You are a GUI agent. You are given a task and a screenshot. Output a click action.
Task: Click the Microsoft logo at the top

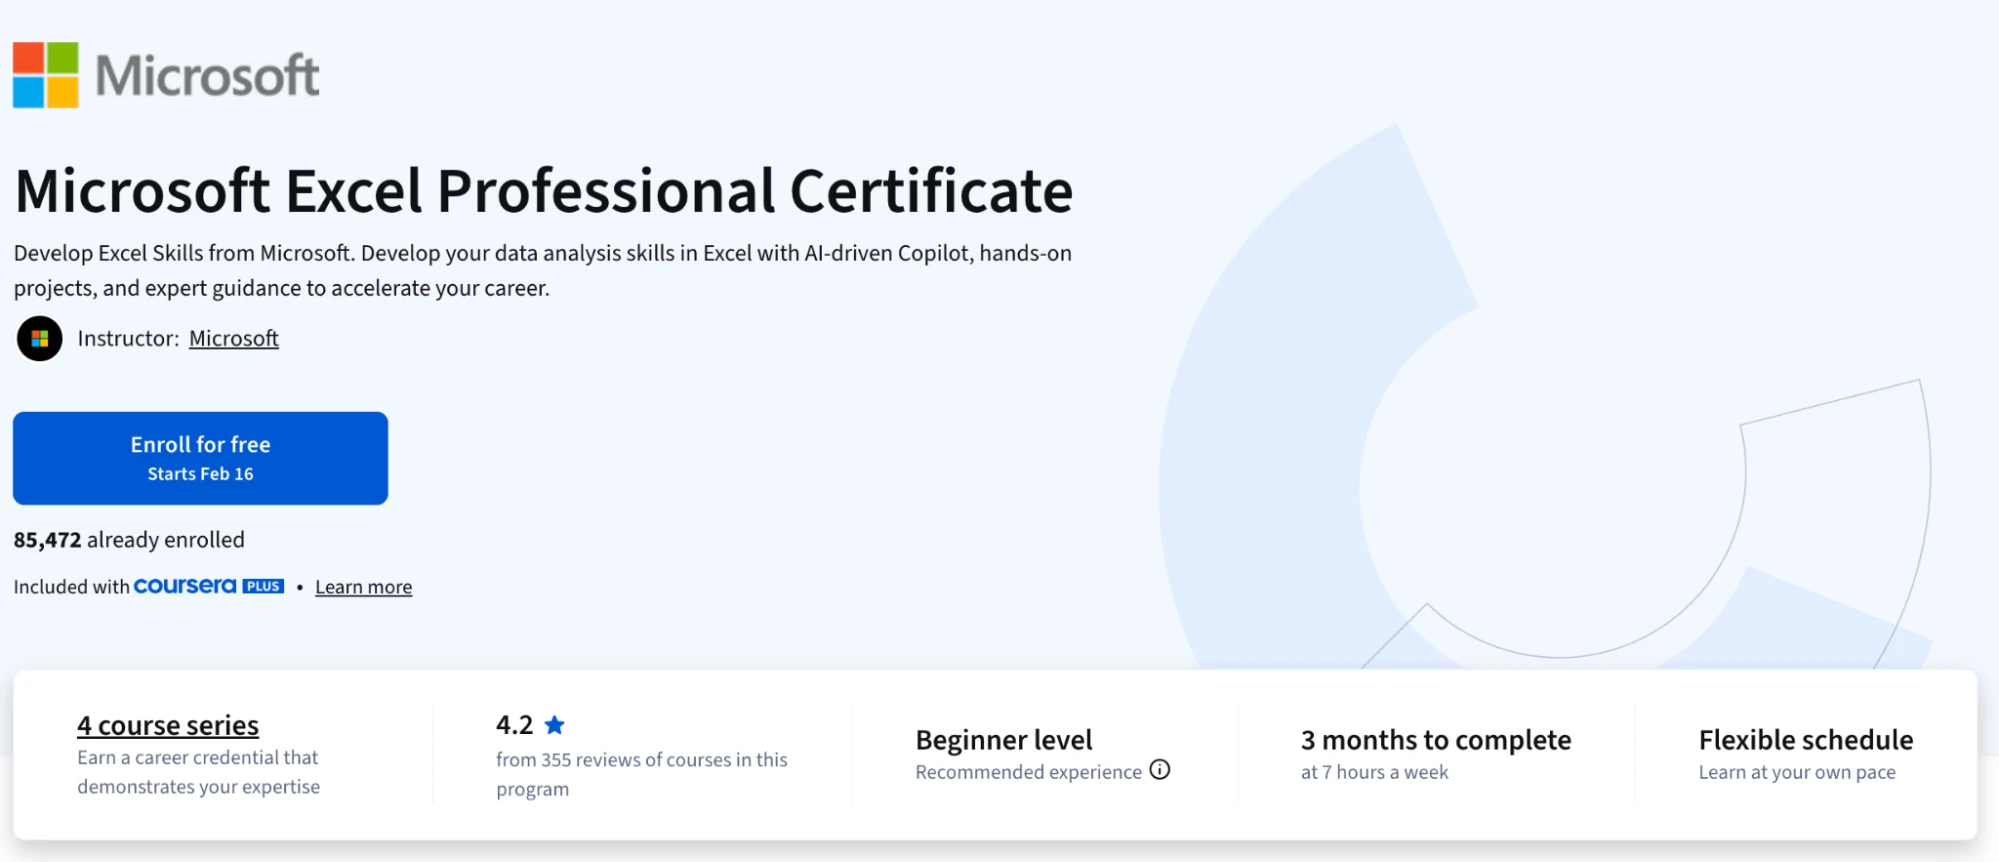coord(166,73)
